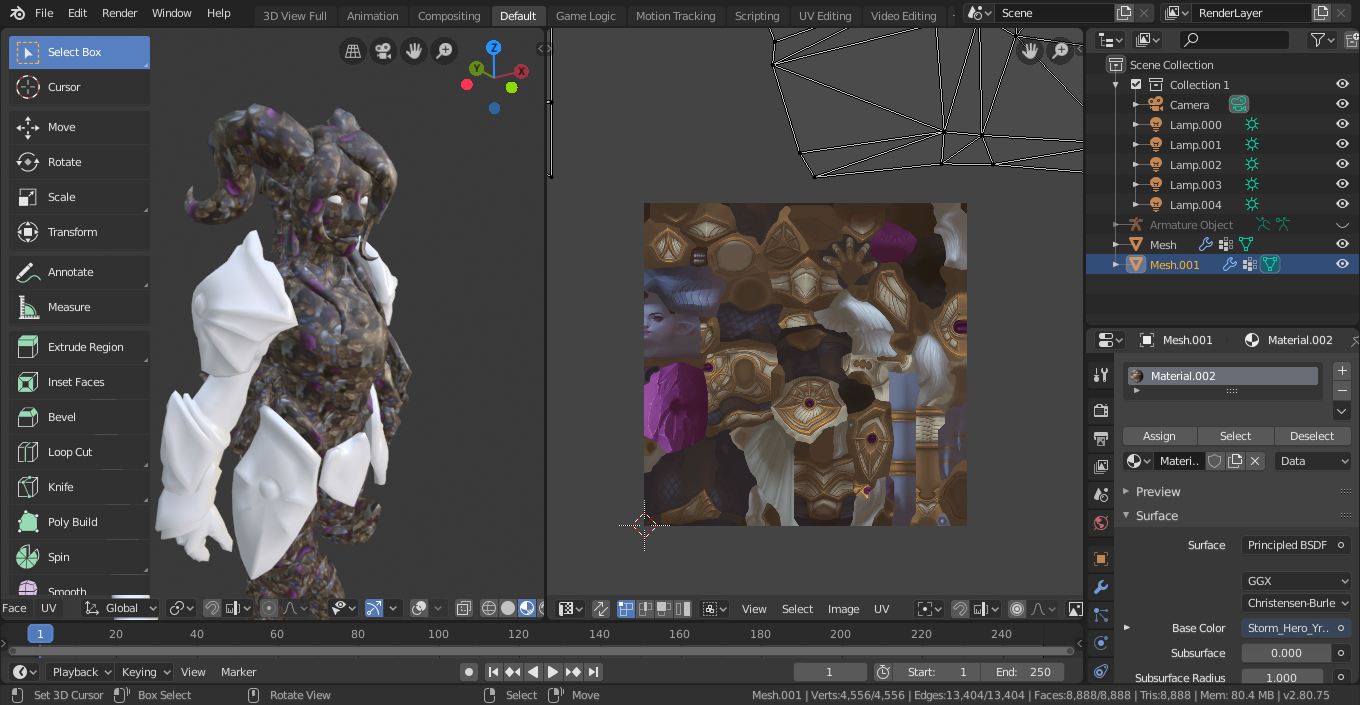1360x705 pixels.
Task: Toggle visibility of the Mesh object
Action: 1342,244
